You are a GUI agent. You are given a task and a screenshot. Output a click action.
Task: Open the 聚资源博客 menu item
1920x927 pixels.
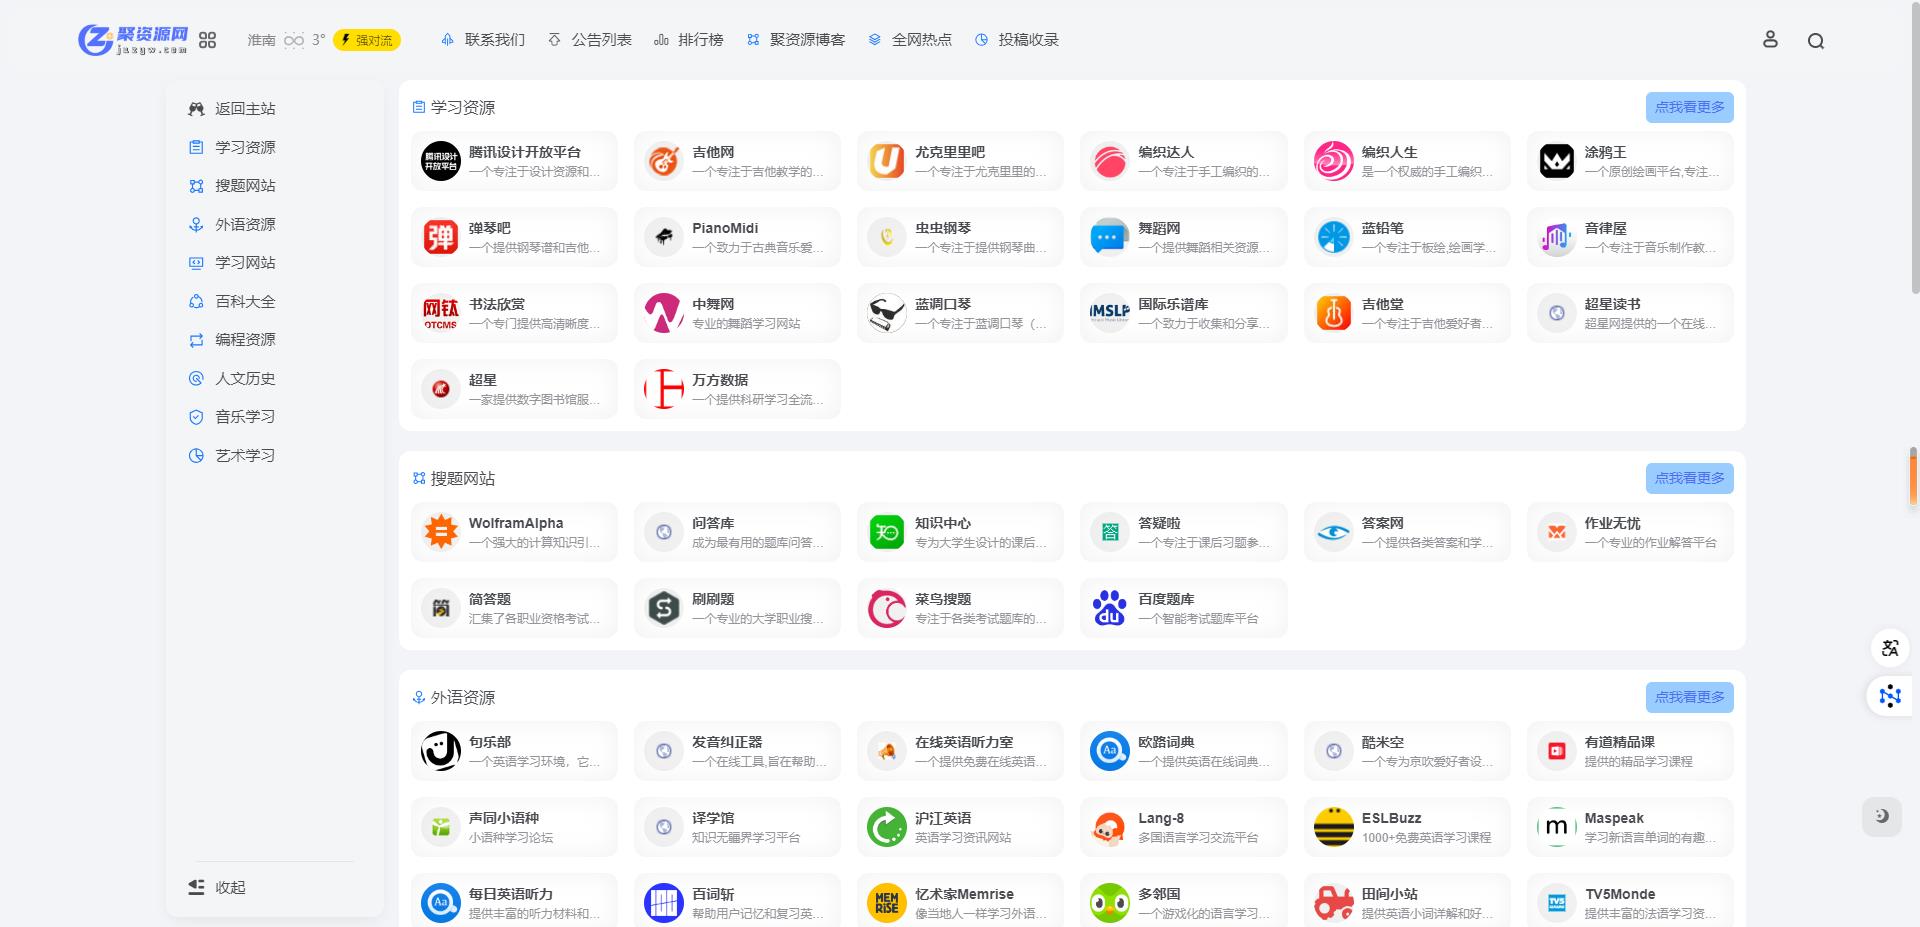pos(796,40)
